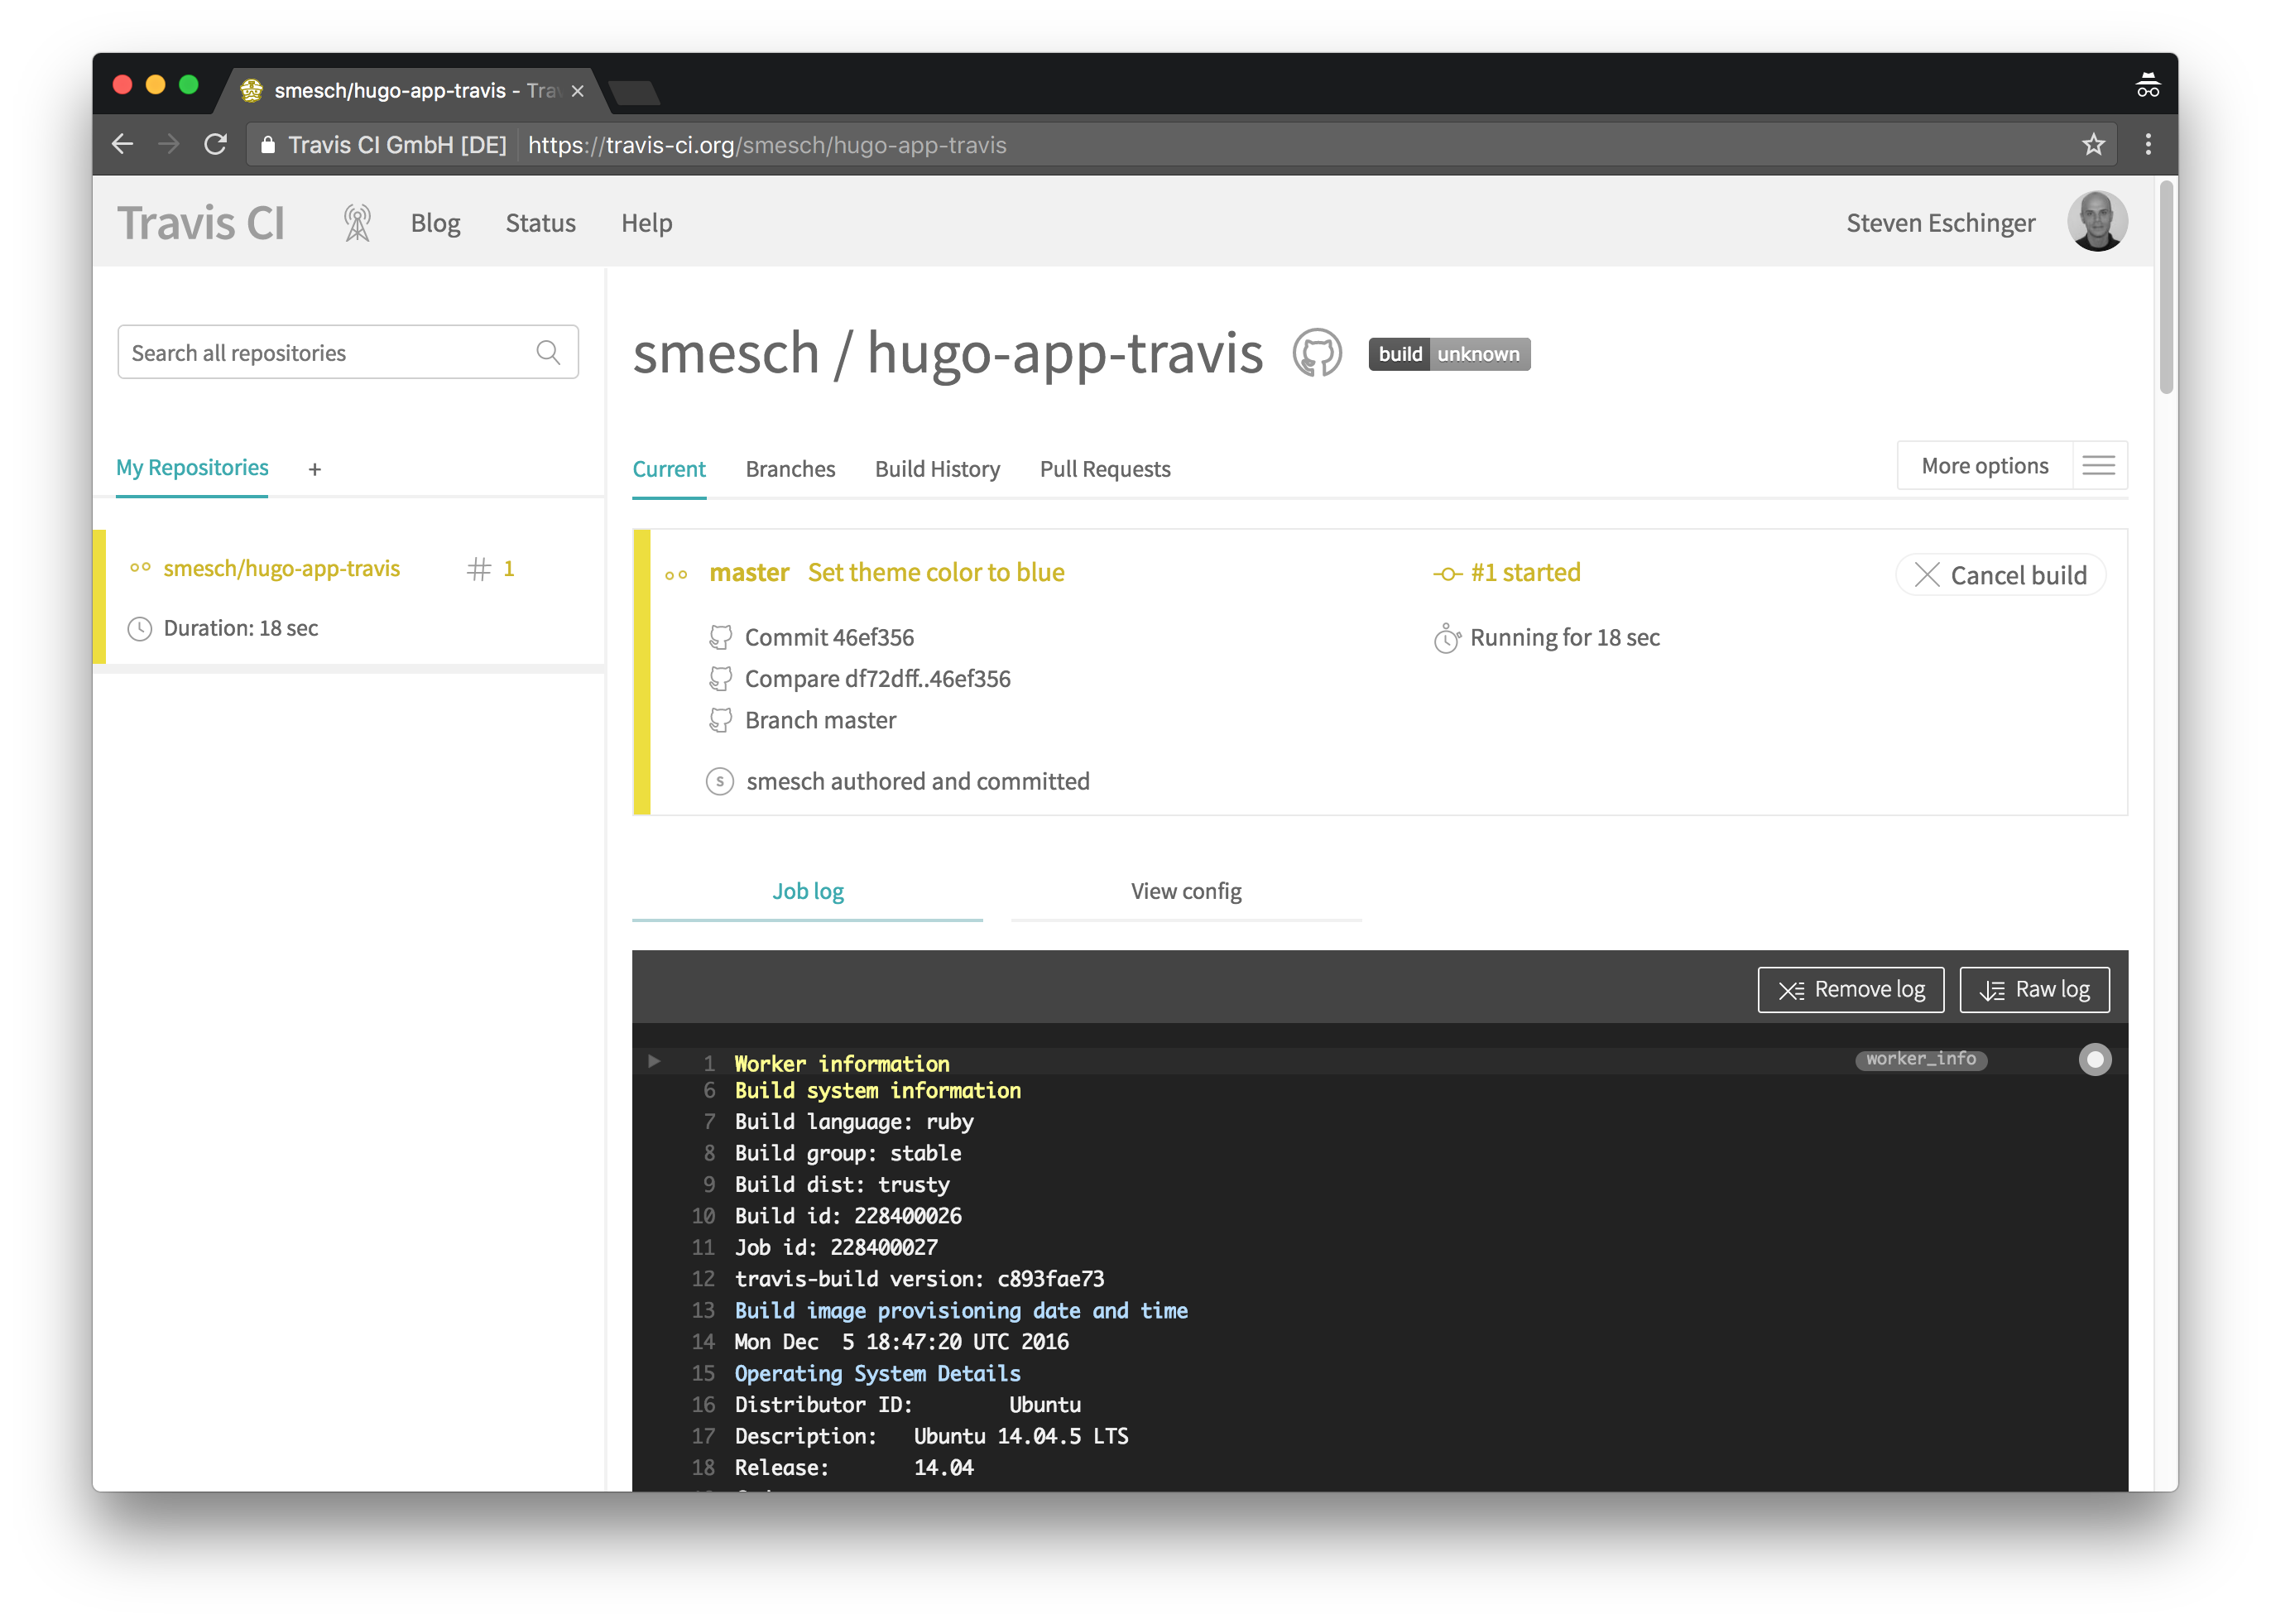The image size is (2271, 1624).
Task: Click the commit hash icon next to 46ef356
Action: tap(719, 637)
